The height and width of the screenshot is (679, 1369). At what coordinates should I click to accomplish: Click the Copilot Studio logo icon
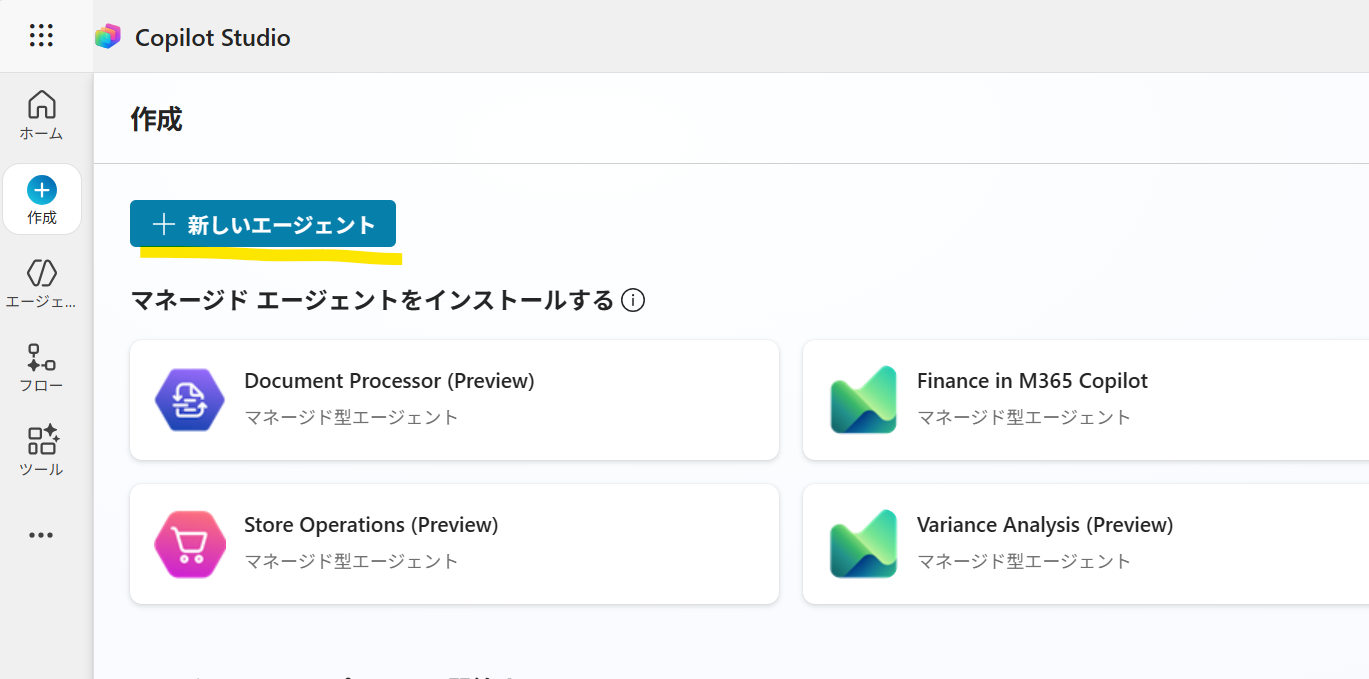click(108, 37)
